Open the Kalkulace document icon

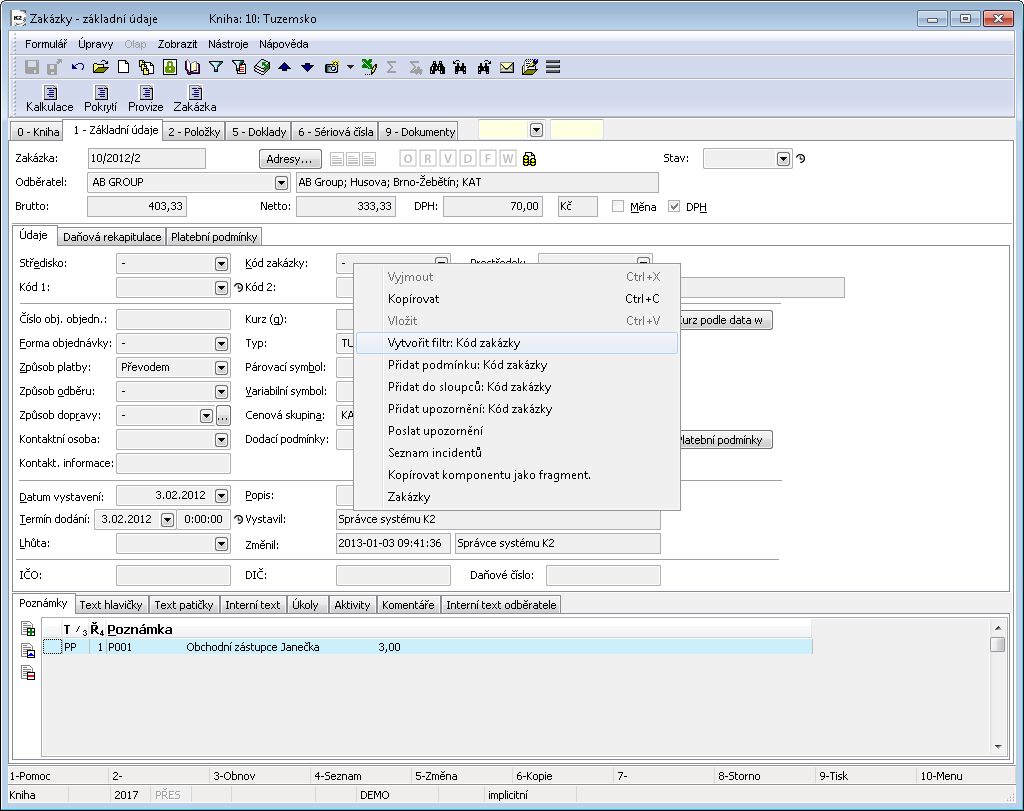coord(49,93)
